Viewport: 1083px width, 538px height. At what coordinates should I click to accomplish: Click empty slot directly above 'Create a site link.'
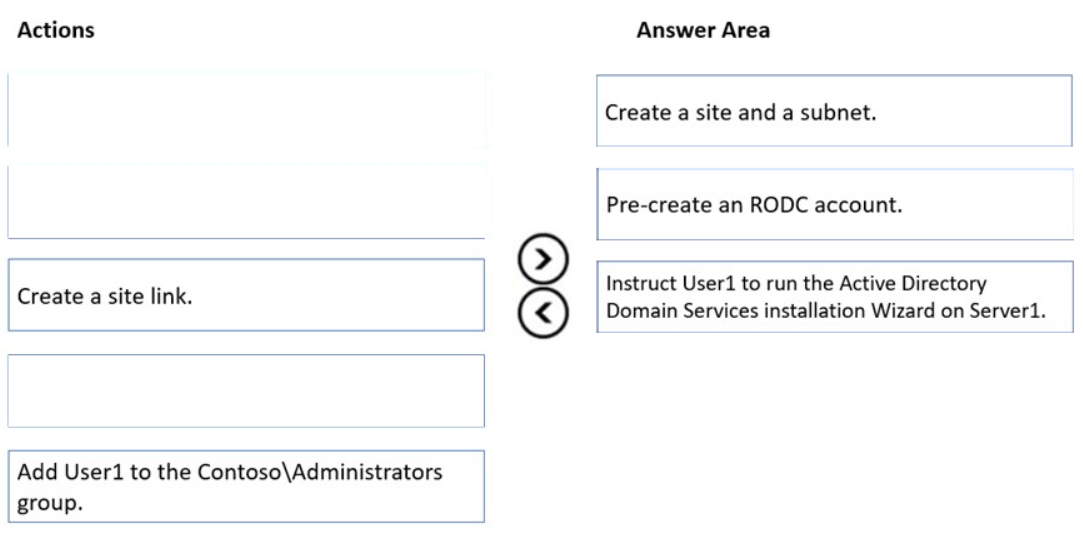coord(246,202)
